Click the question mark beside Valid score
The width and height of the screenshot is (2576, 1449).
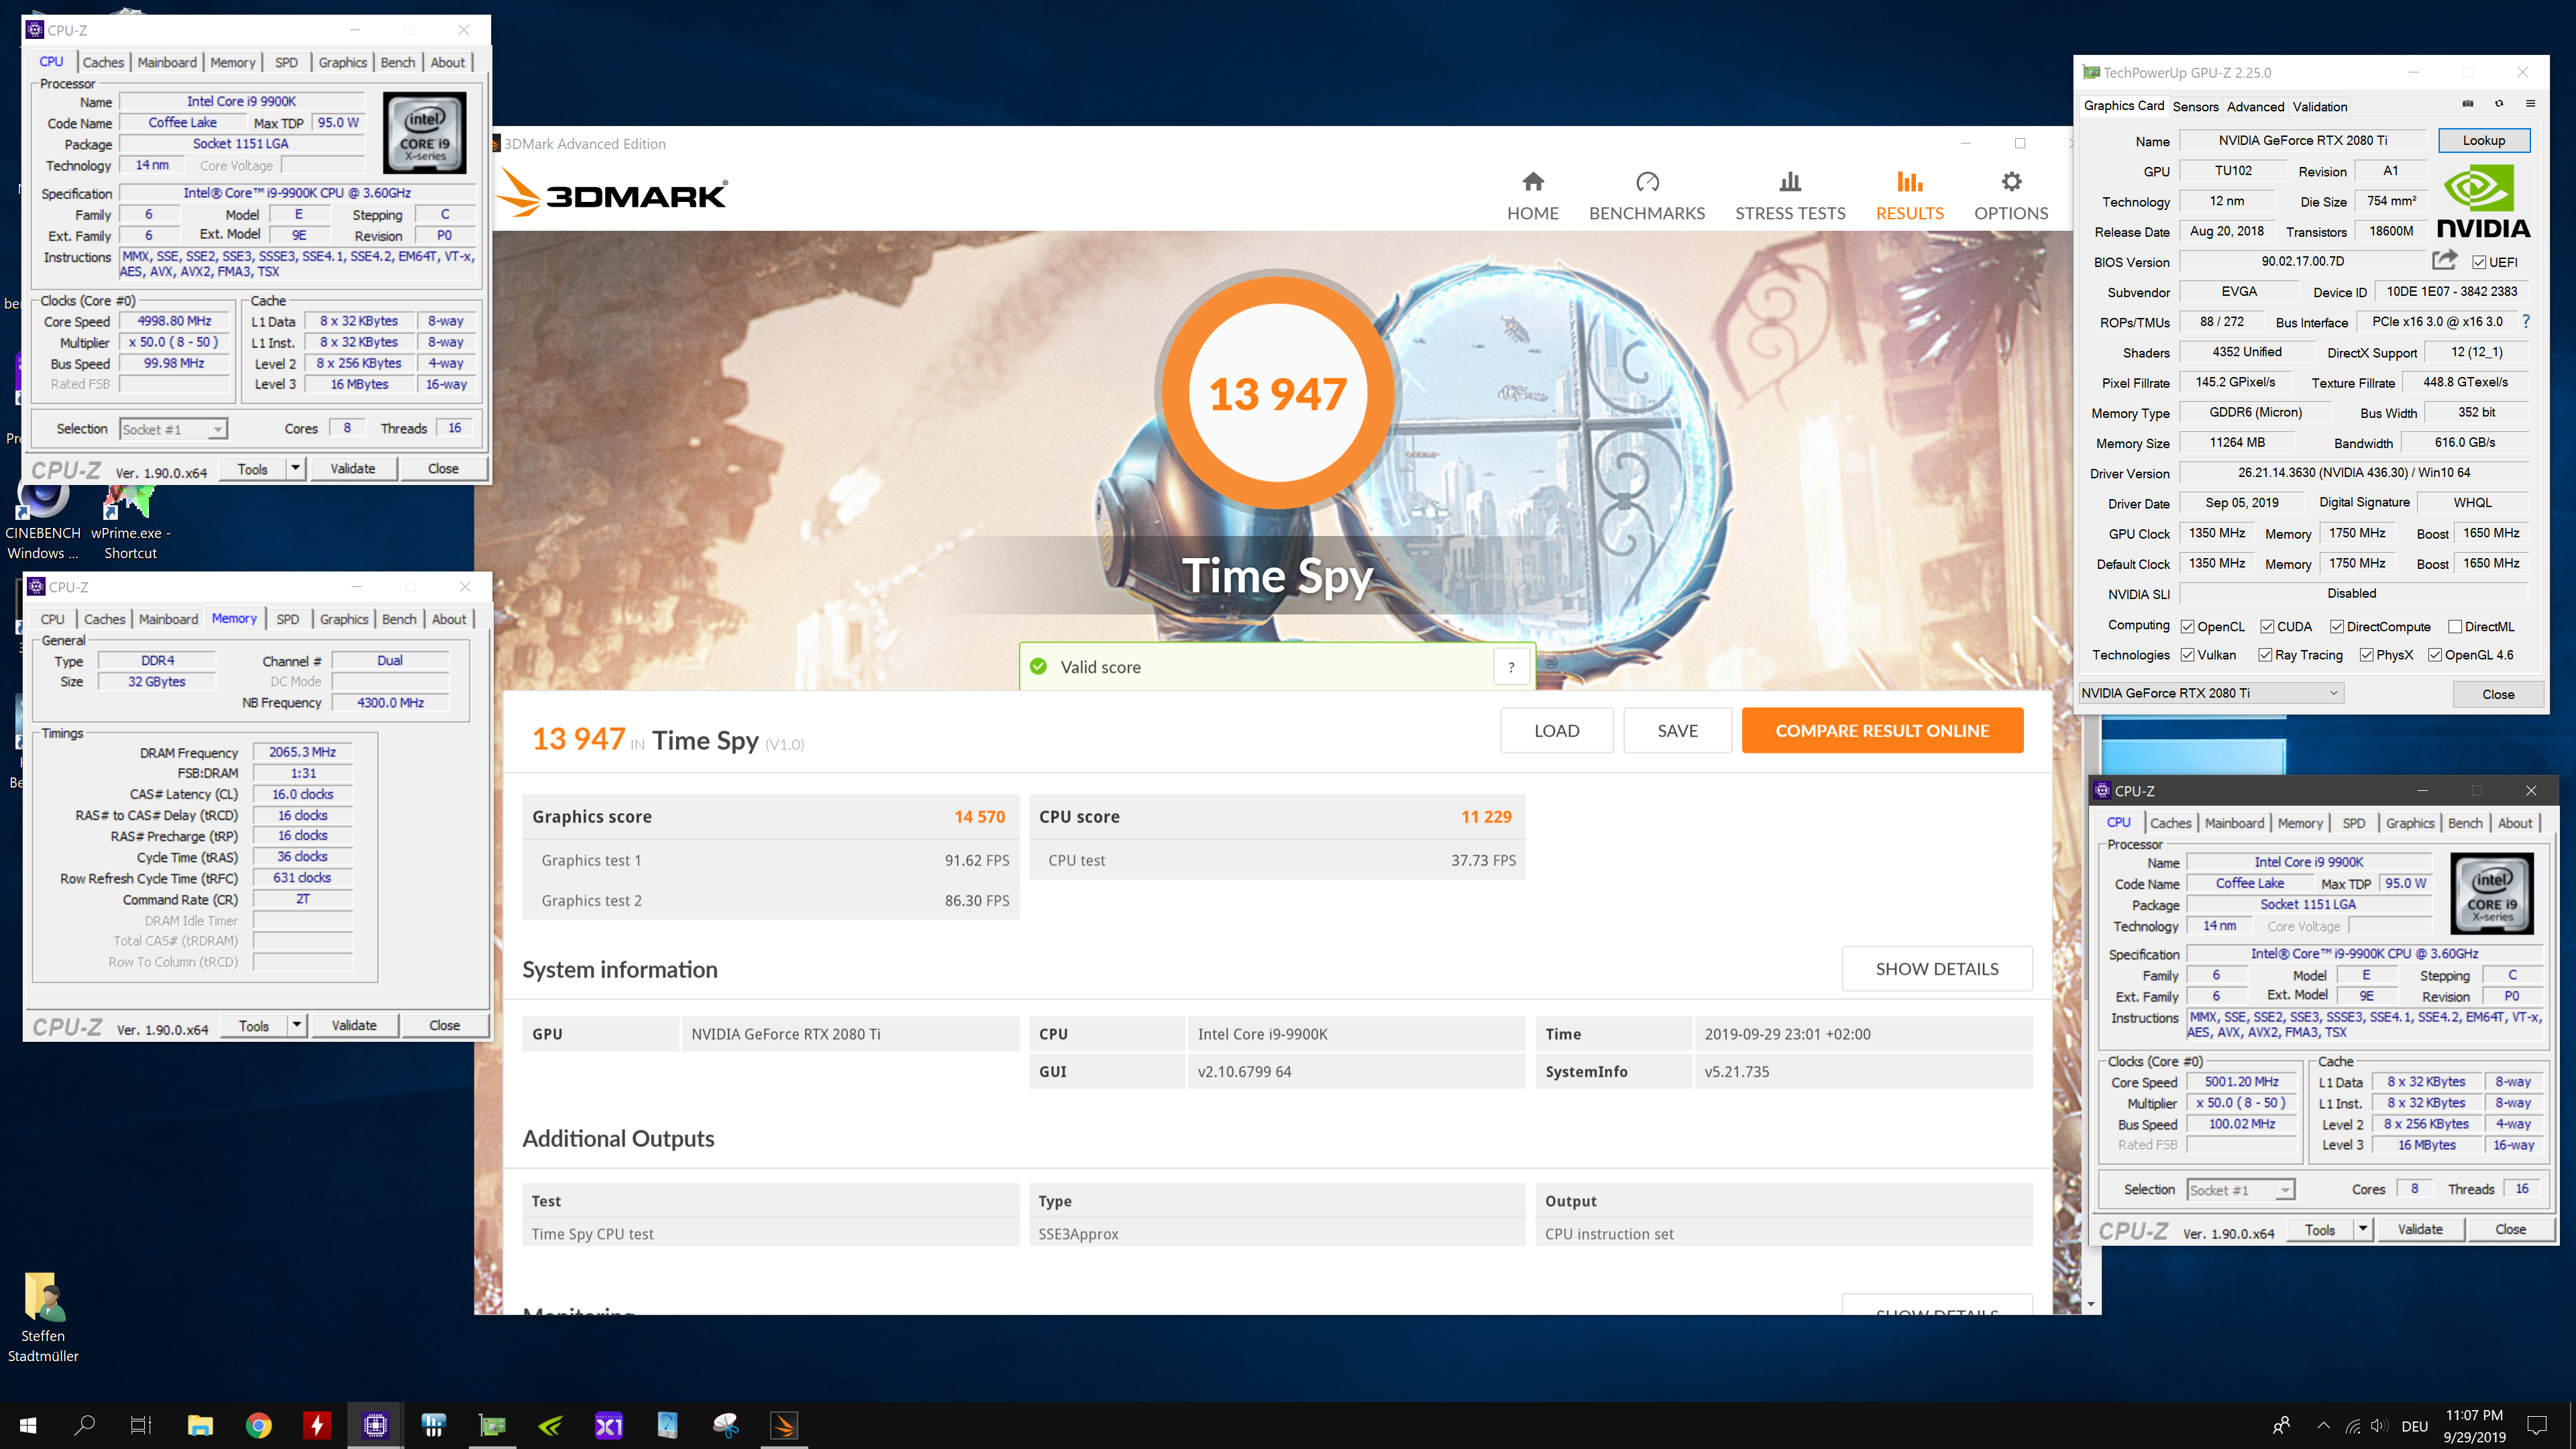(x=1511, y=667)
